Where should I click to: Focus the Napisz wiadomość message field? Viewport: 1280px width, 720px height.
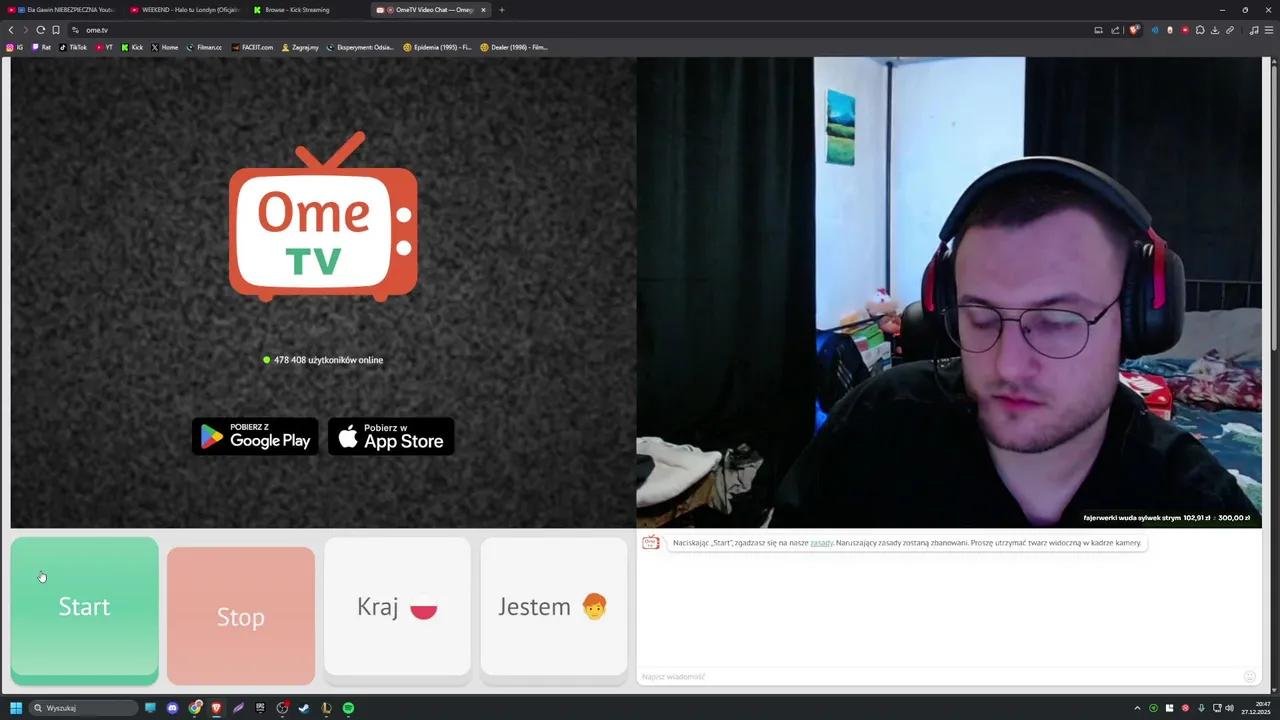coord(940,677)
